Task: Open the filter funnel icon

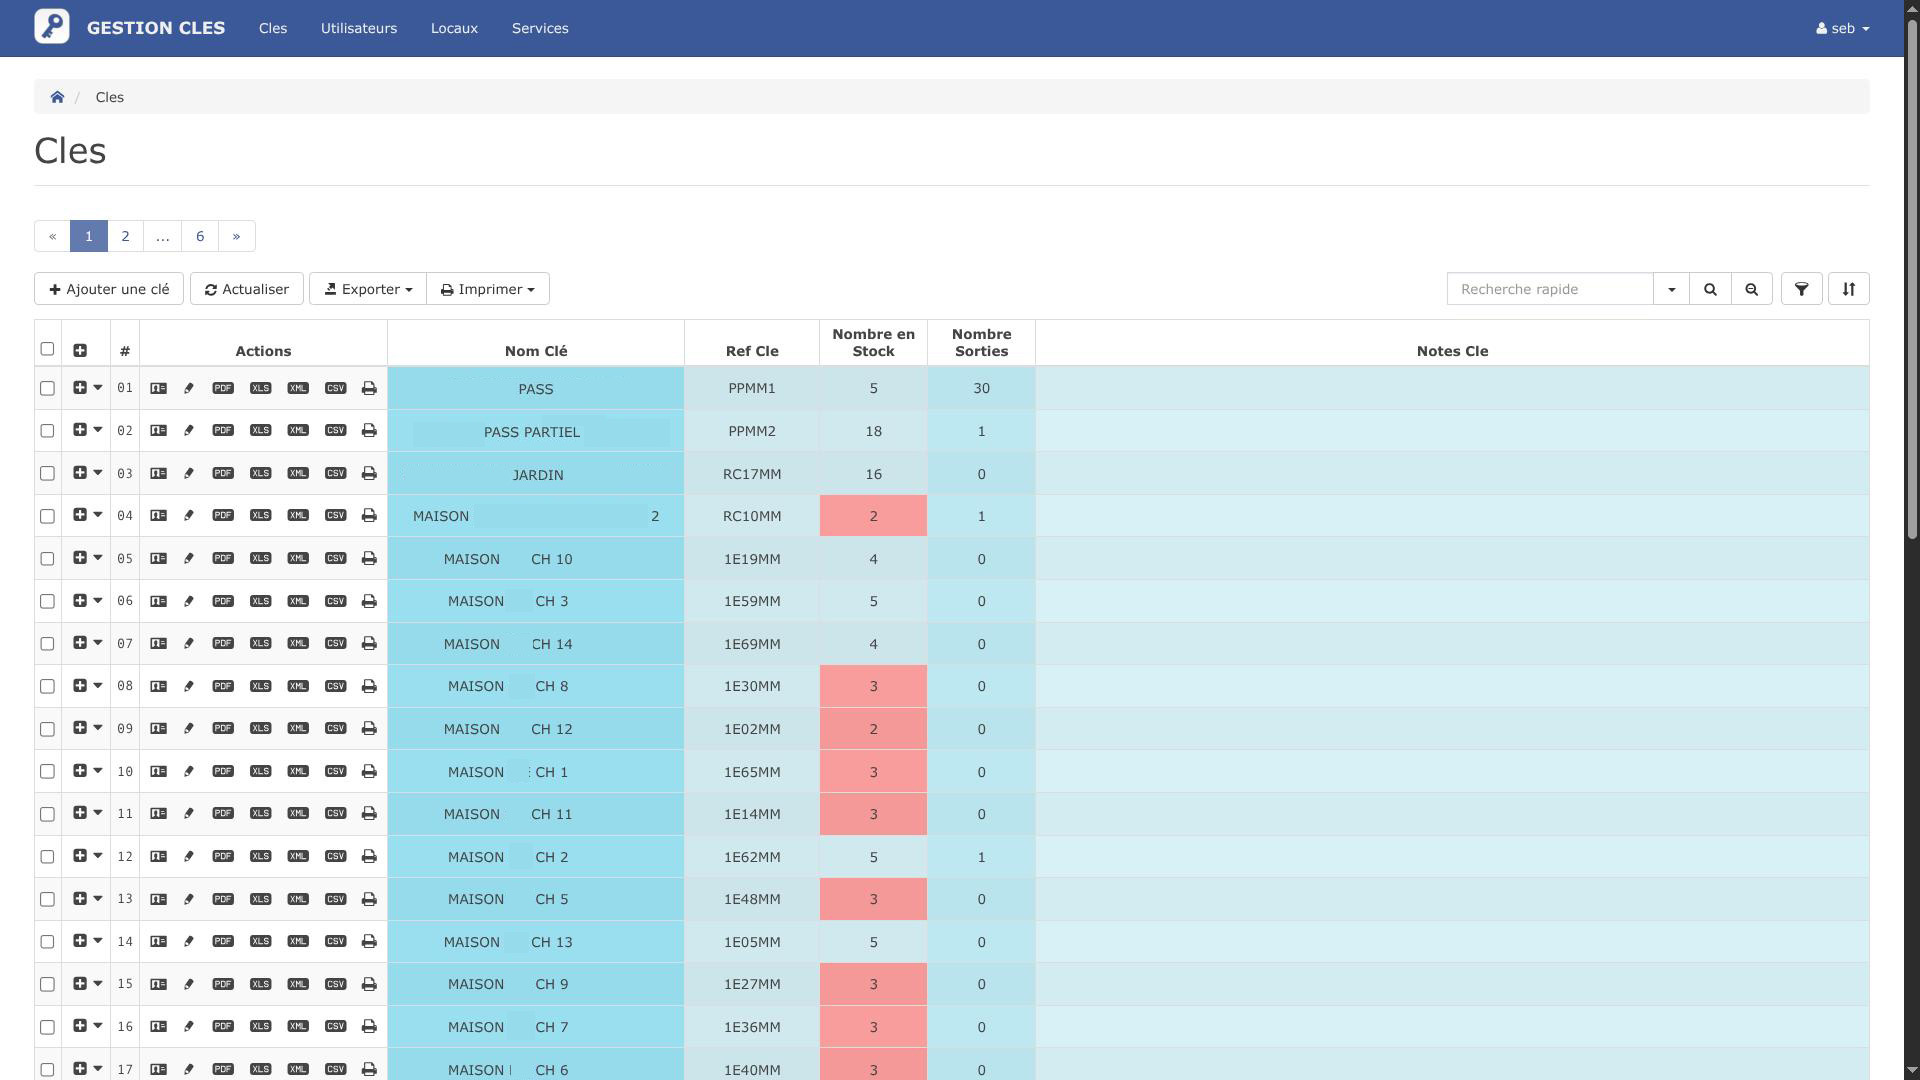Action: (x=1801, y=289)
